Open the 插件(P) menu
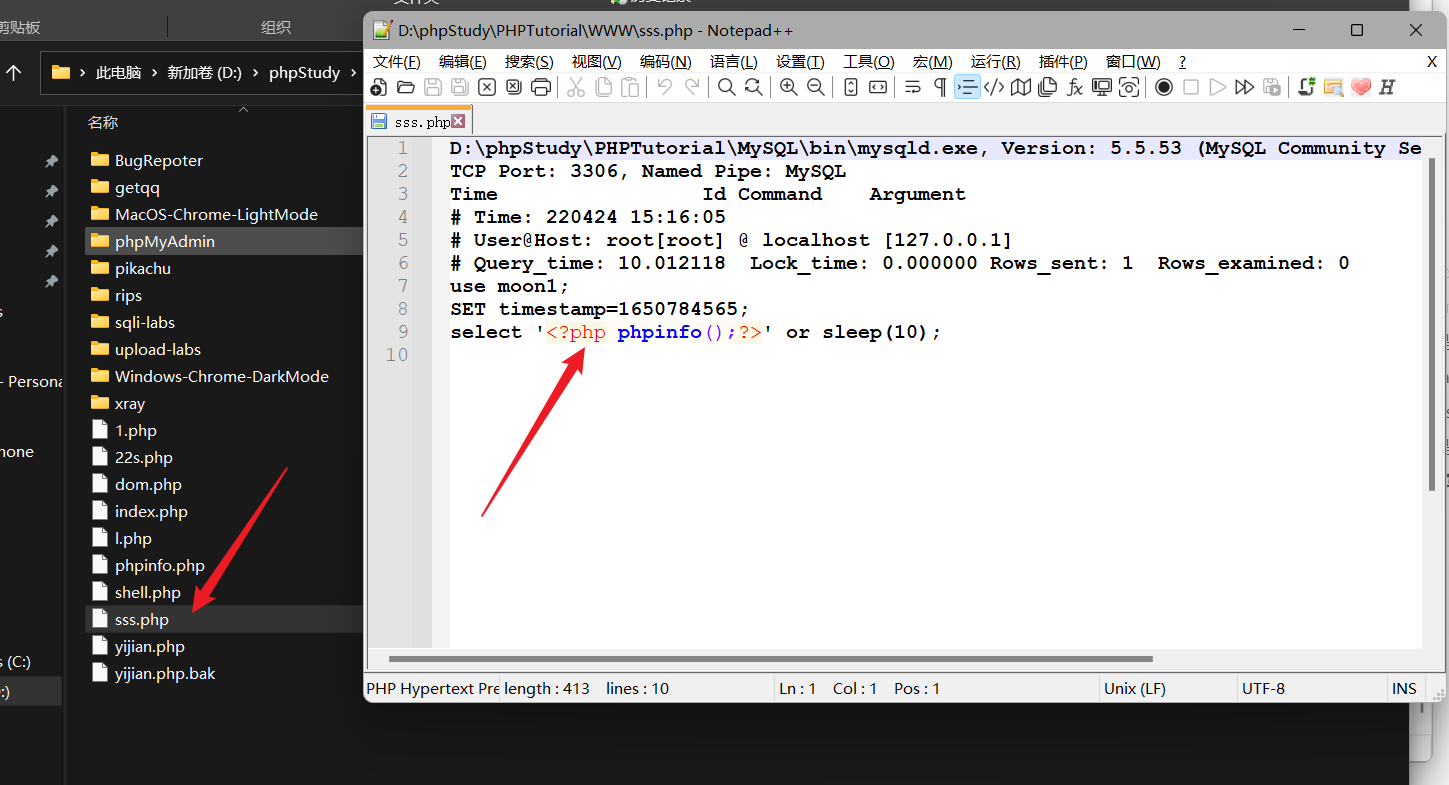 click(x=1063, y=62)
